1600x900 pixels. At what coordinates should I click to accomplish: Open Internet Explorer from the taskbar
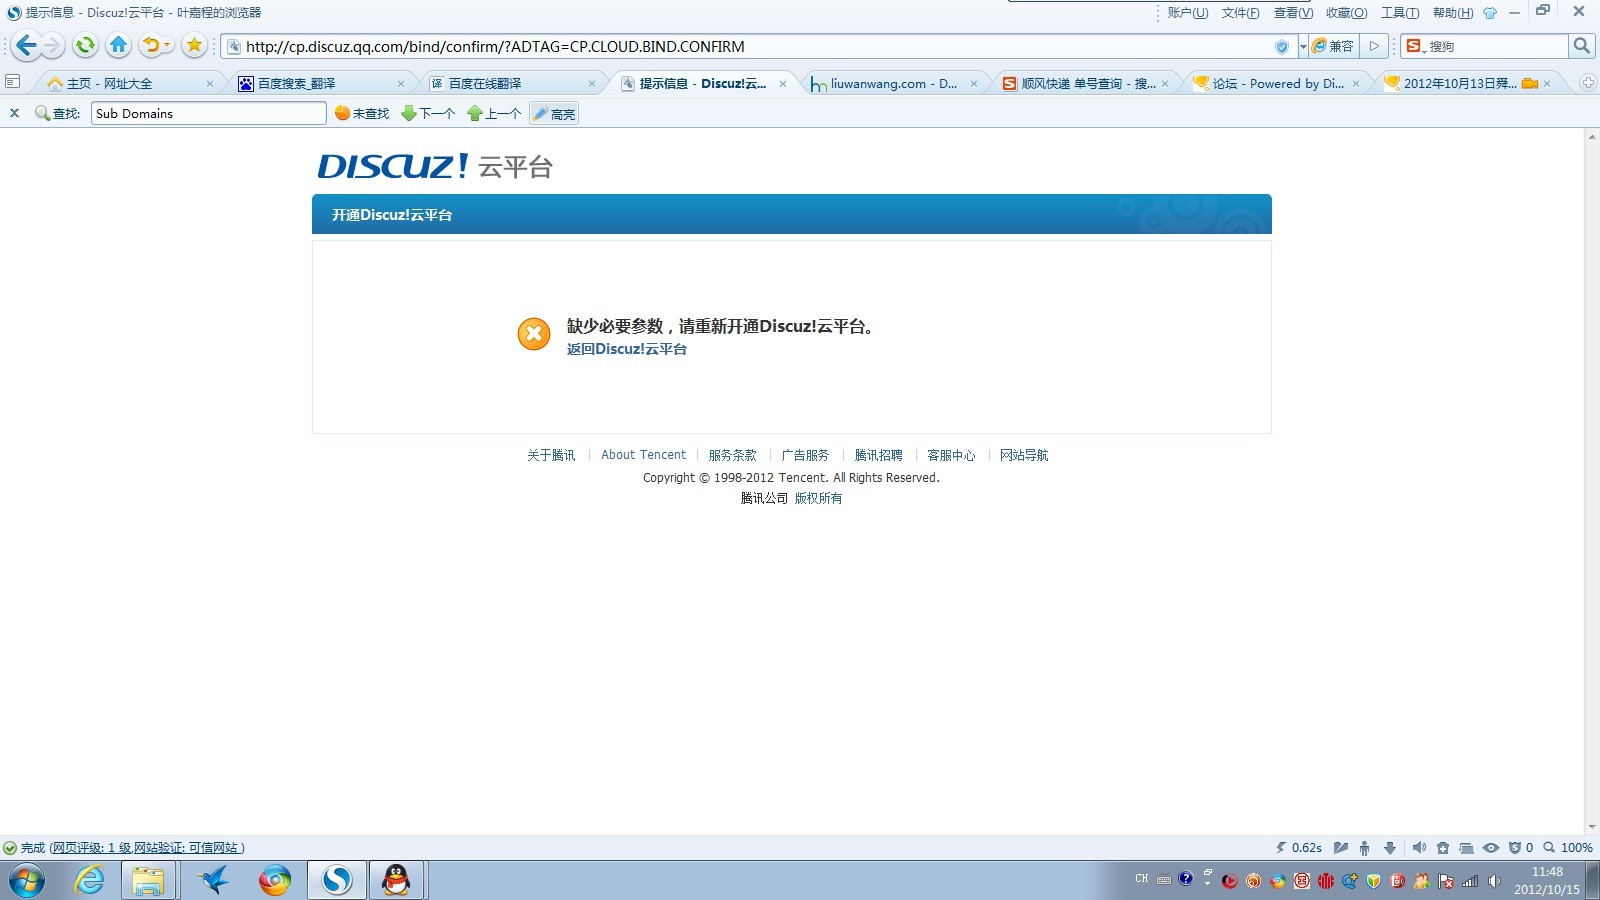(x=89, y=881)
